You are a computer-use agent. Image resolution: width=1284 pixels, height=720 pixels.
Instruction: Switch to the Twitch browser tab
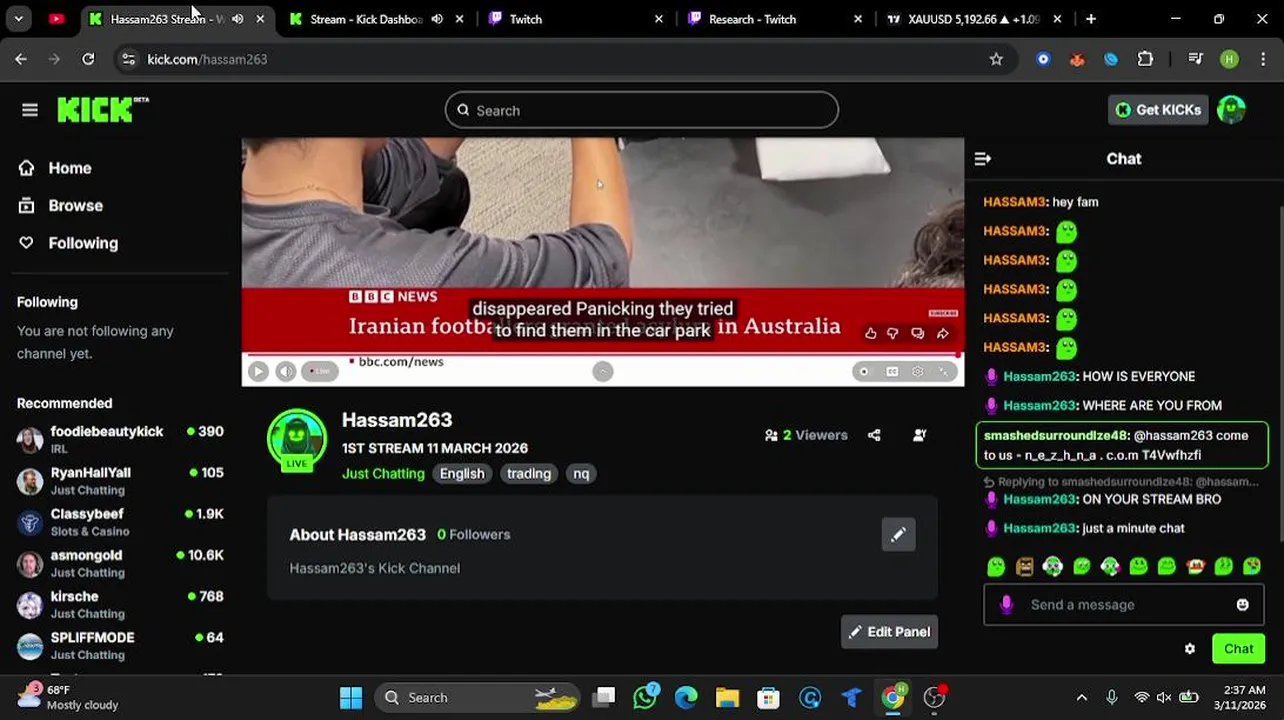click(x=526, y=19)
